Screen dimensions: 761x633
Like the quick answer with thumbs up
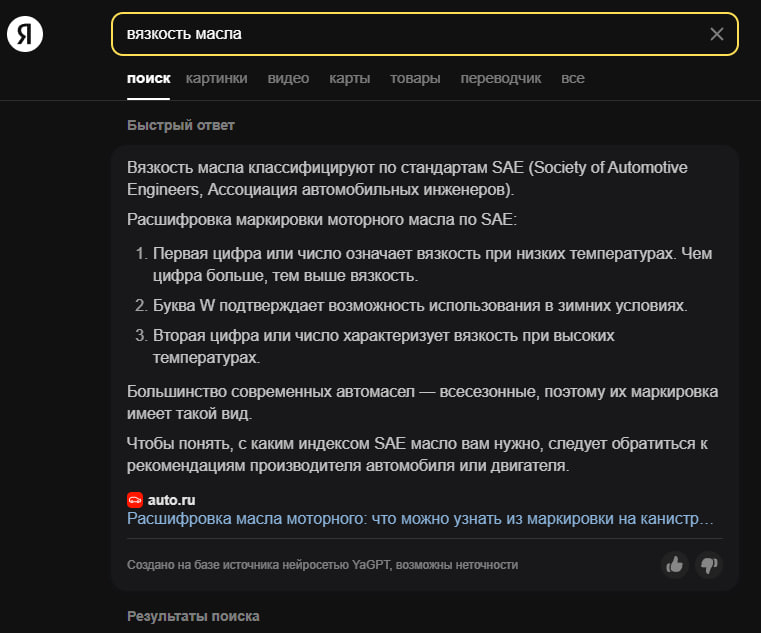(x=675, y=565)
